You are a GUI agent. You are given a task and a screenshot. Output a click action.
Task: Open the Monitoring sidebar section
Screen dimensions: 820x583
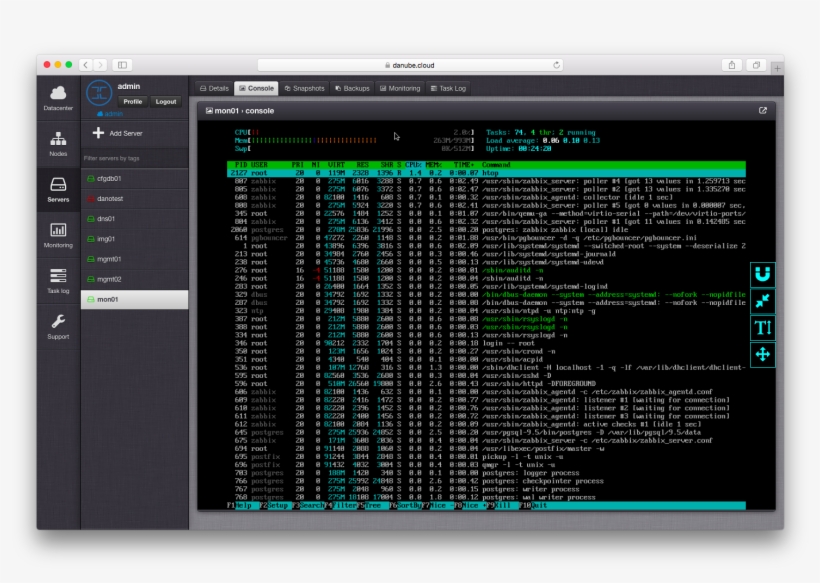(58, 234)
